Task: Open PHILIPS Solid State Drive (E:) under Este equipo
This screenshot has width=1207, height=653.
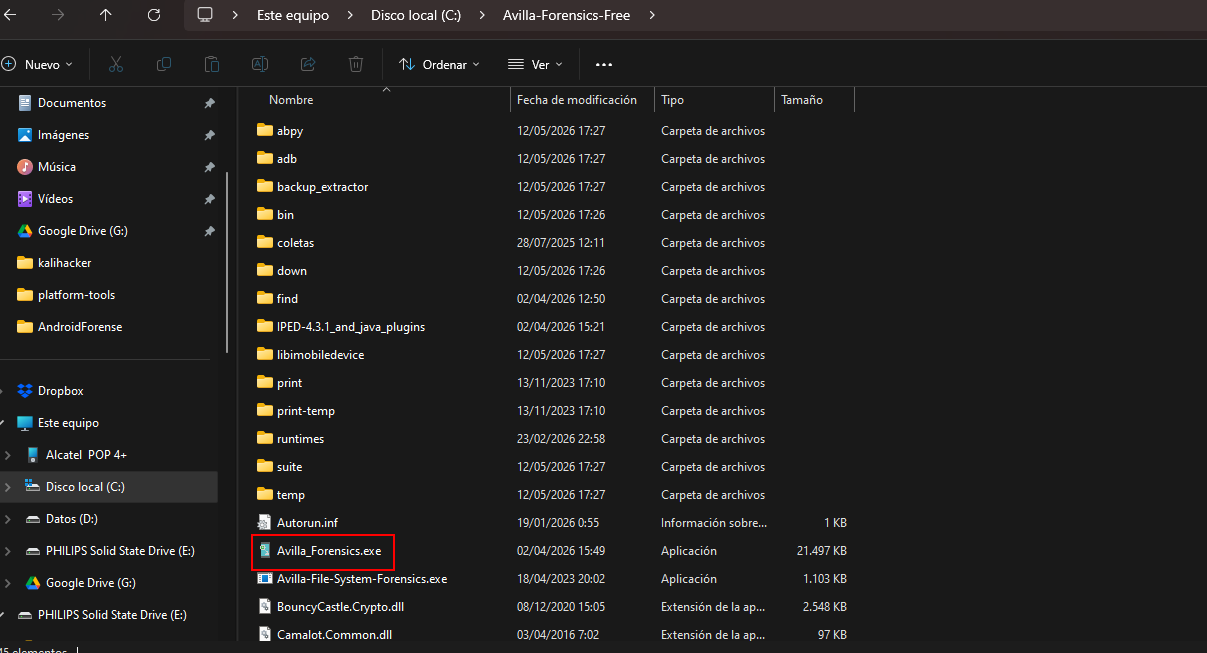Action: tap(120, 551)
